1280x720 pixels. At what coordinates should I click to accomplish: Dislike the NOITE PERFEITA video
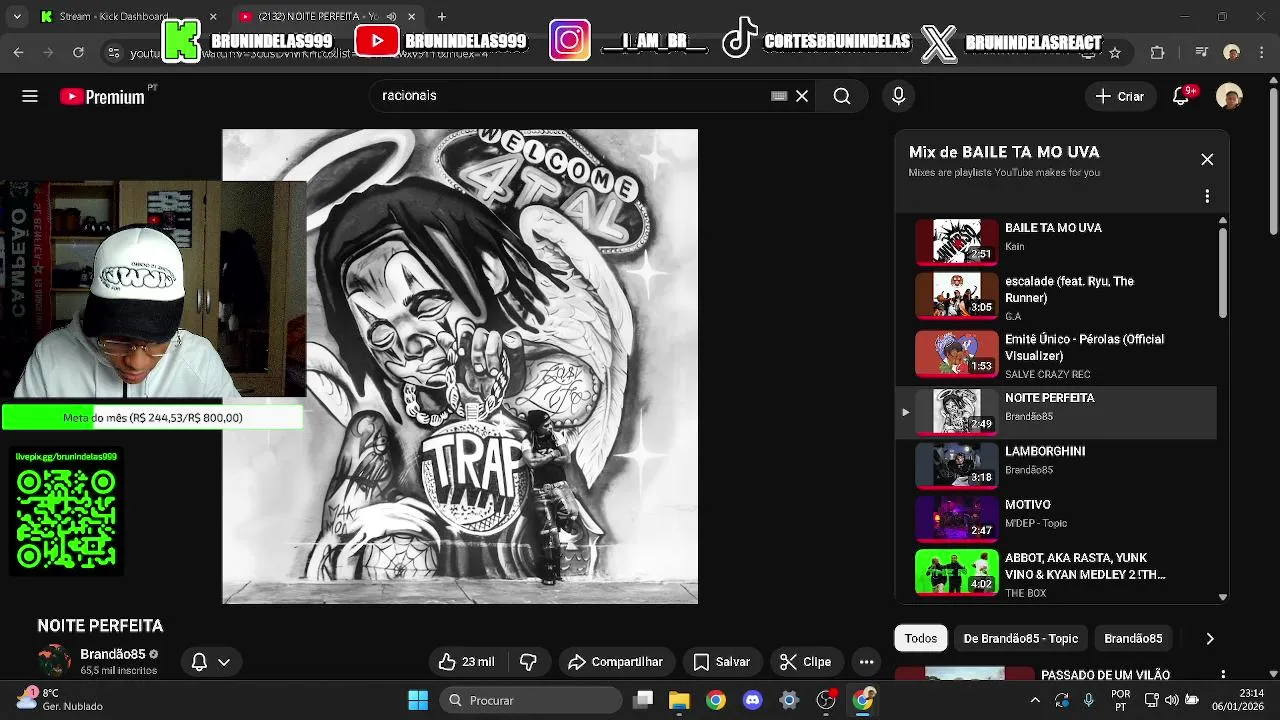[529, 662]
